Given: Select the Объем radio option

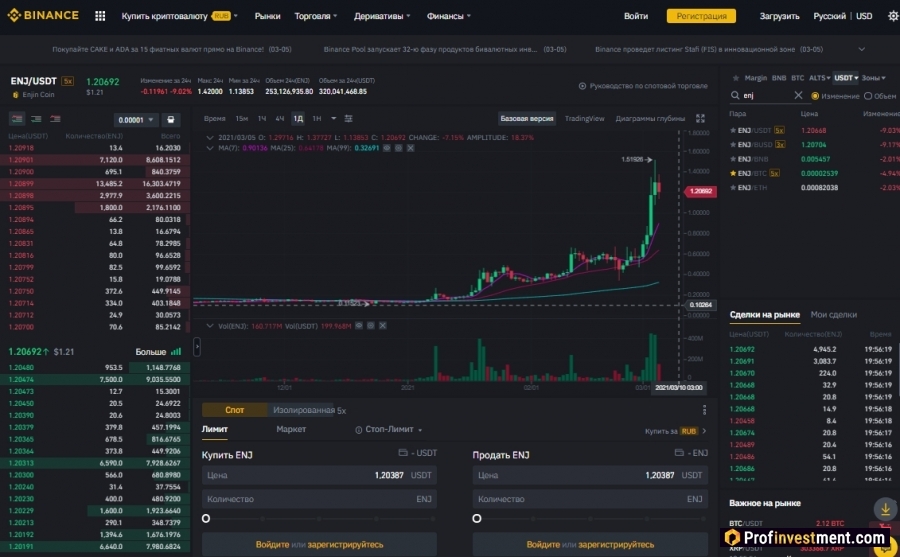Looking at the screenshot, I should pyautogui.click(x=868, y=96).
